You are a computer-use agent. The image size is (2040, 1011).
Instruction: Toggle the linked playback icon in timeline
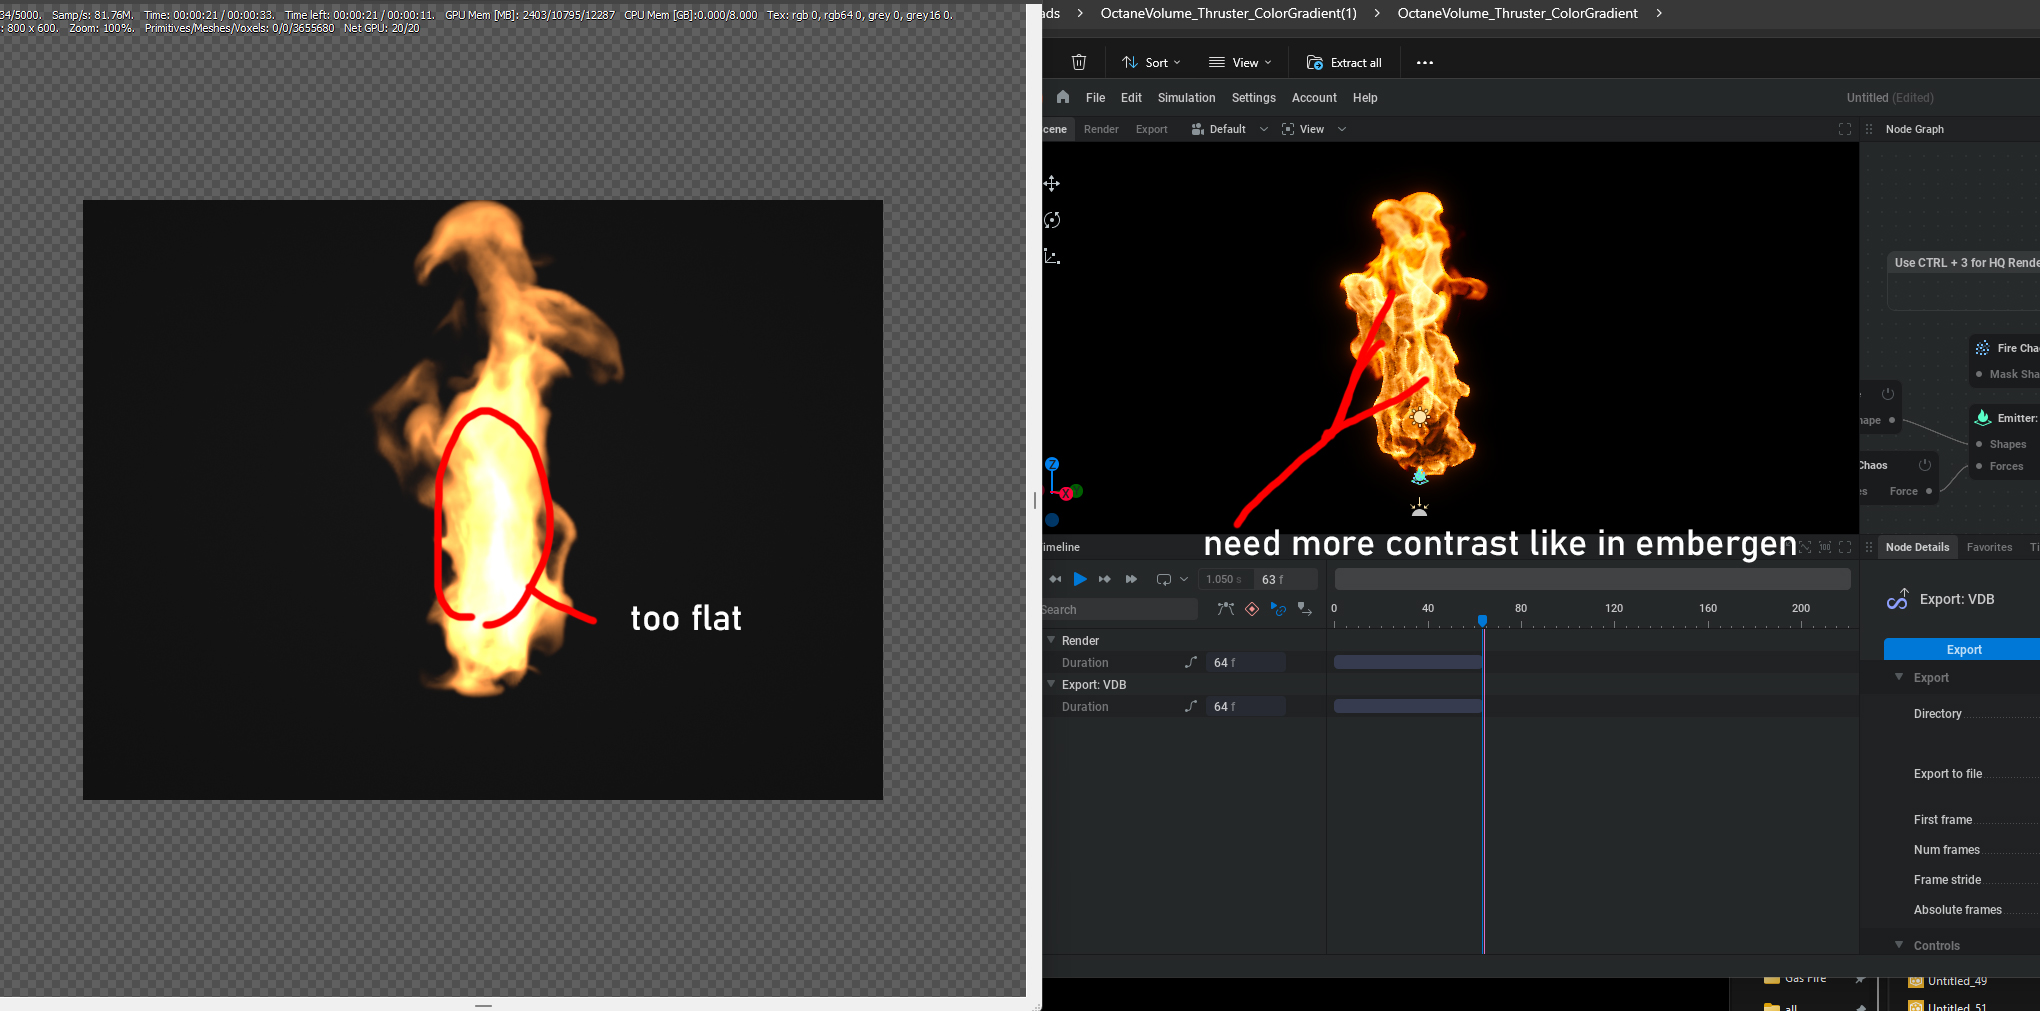pos(1278,609)
